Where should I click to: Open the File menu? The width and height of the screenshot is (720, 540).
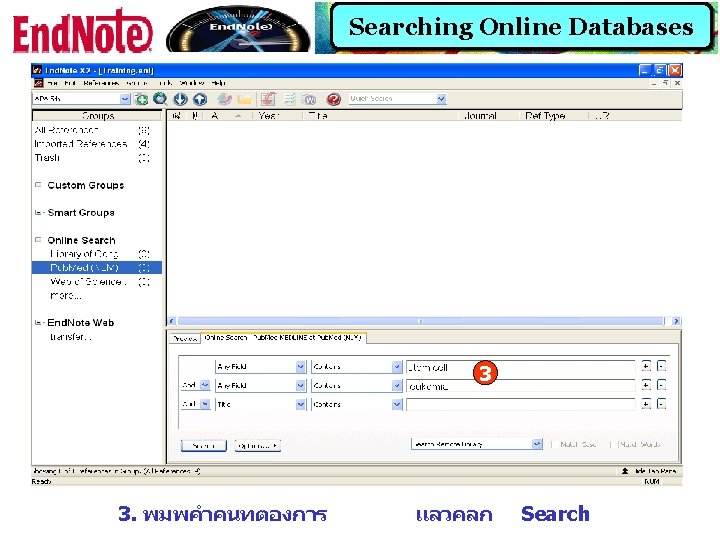[x=52, y=83]
